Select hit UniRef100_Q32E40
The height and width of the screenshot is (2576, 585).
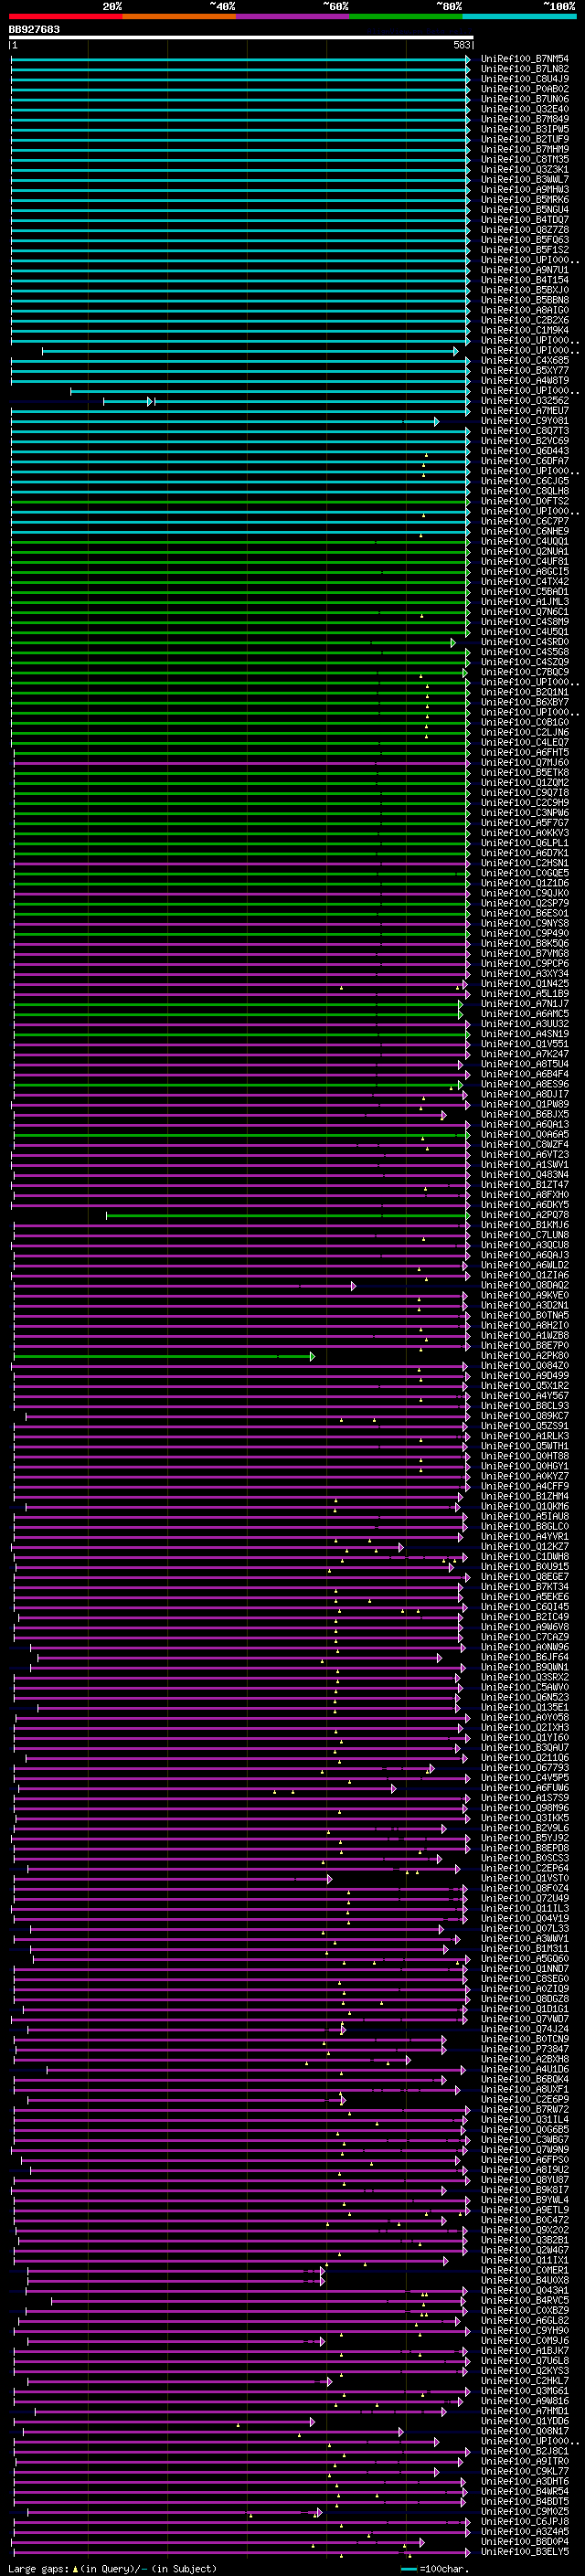click(x=524, y=109)
